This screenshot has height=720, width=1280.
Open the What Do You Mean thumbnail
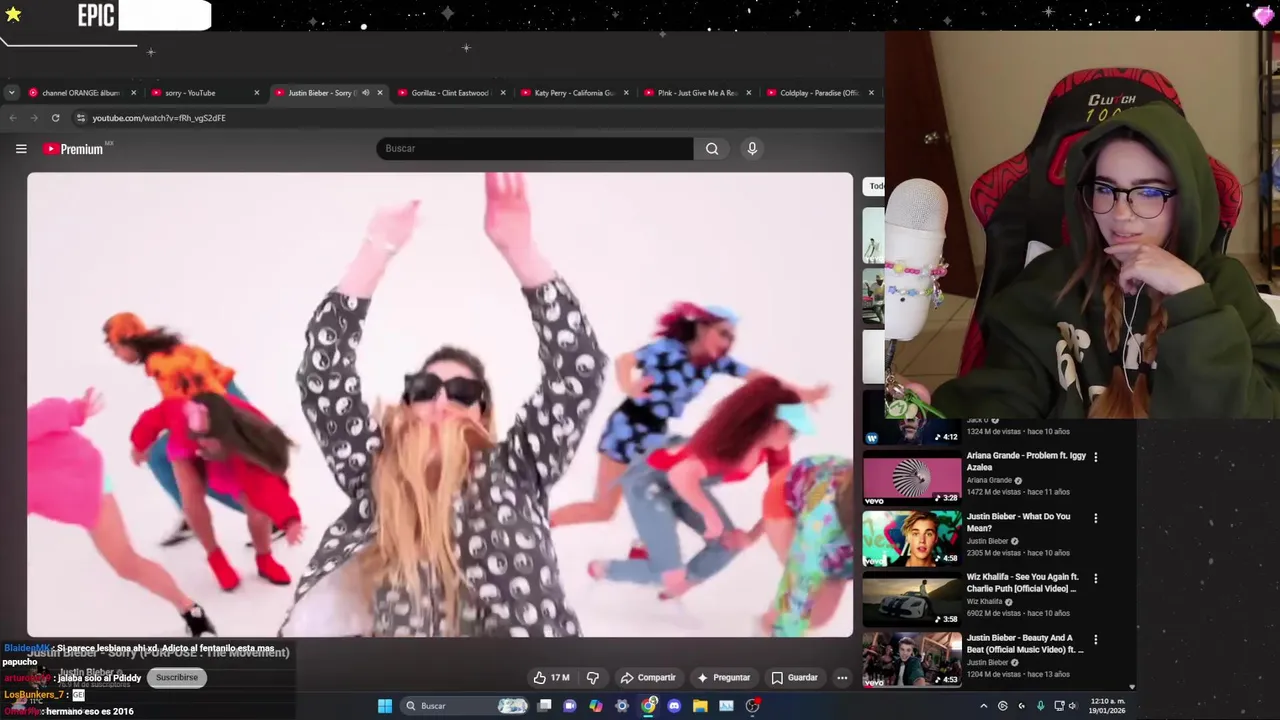tap(912, 538)
